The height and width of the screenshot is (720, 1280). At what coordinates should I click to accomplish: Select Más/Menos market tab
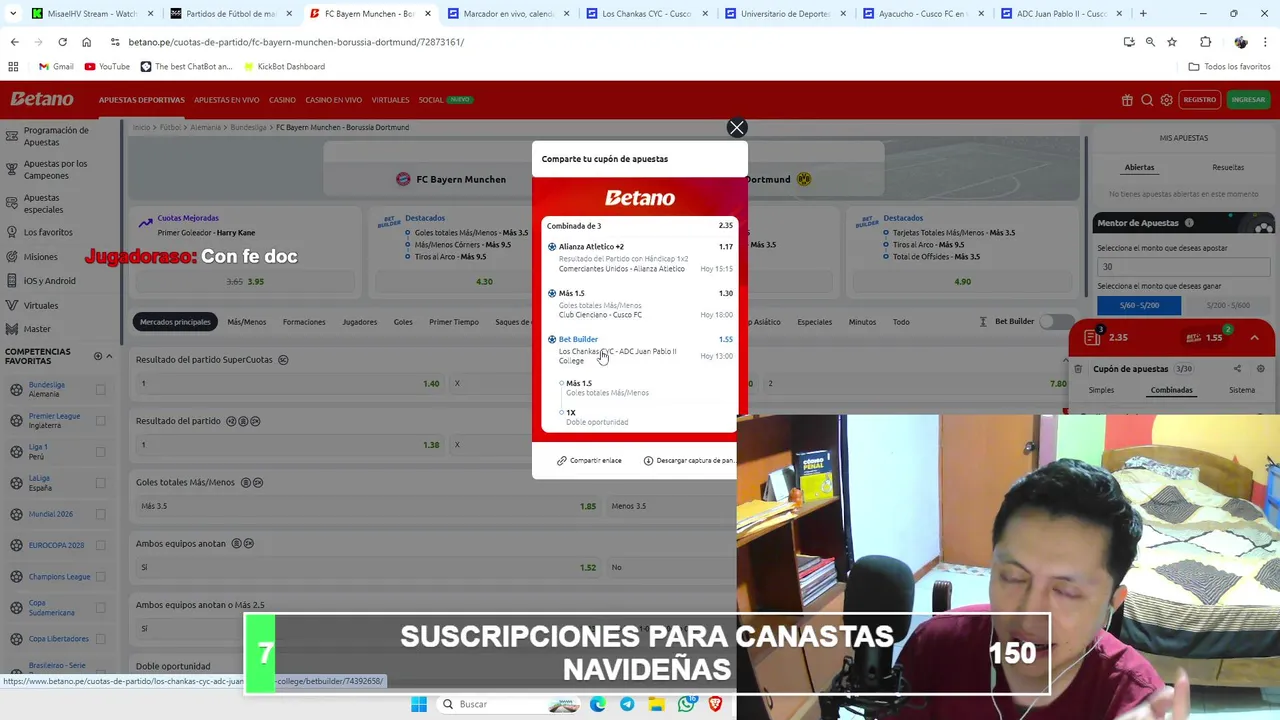pyautogui.click(x=246, y=322)
